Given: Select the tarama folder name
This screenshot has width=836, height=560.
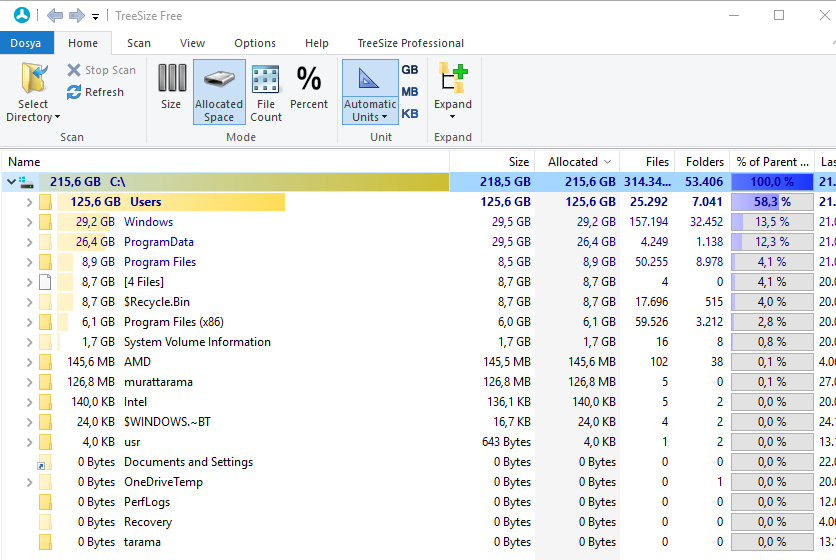Looking at the screenshot, I should (142, 542).
